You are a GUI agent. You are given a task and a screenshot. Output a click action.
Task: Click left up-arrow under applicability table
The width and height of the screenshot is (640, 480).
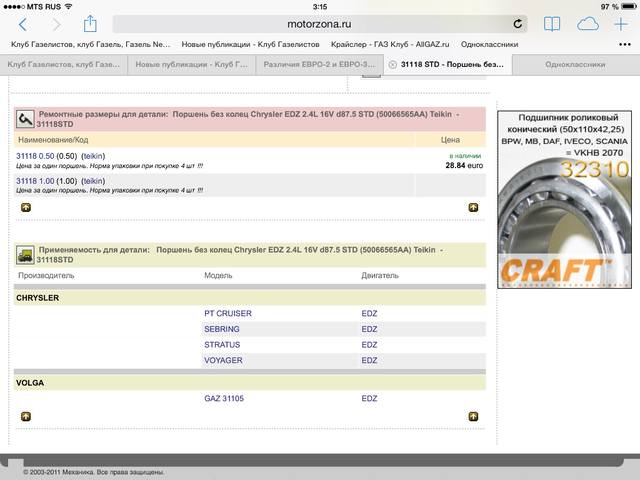click(26, 416)
